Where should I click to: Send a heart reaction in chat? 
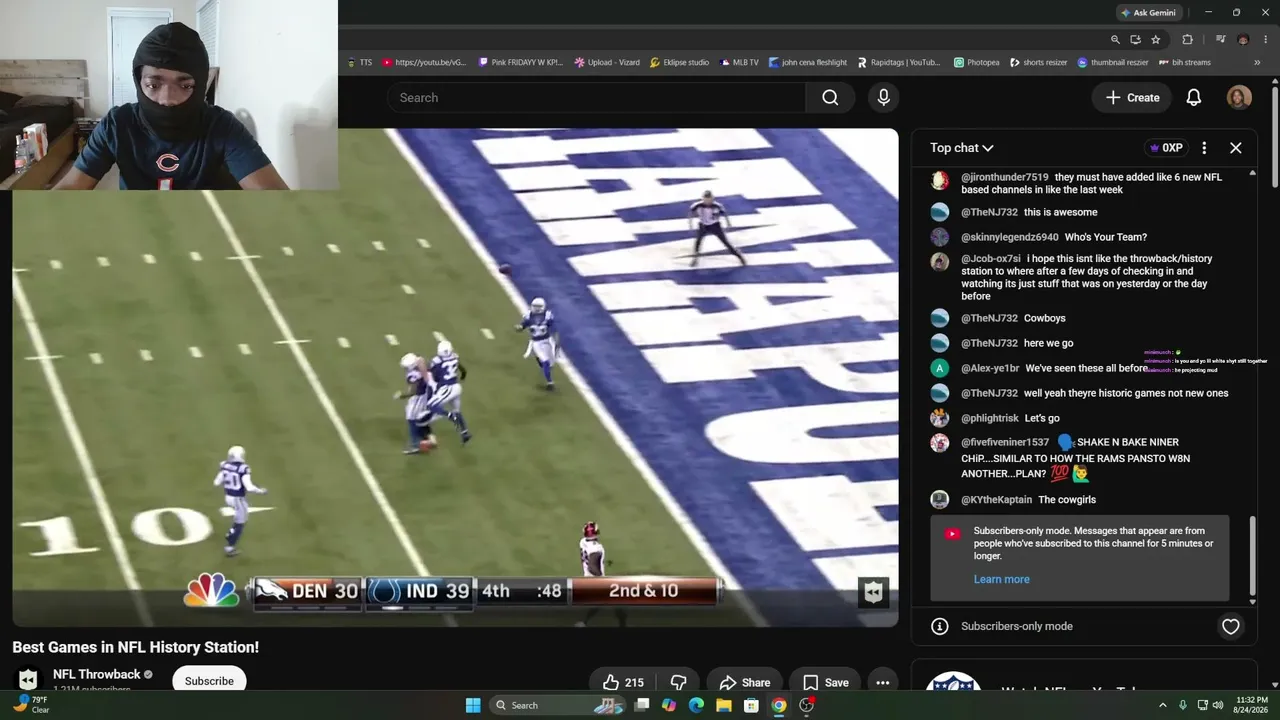tap(1231, 626)
